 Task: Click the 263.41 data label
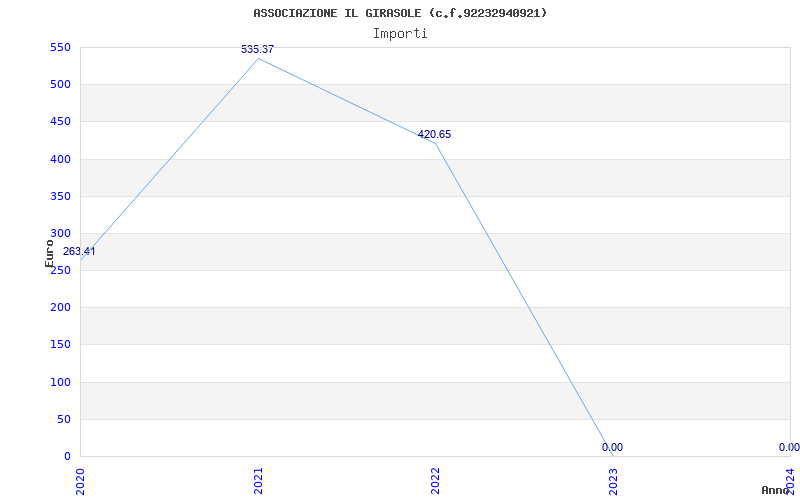tap(79, 252)
